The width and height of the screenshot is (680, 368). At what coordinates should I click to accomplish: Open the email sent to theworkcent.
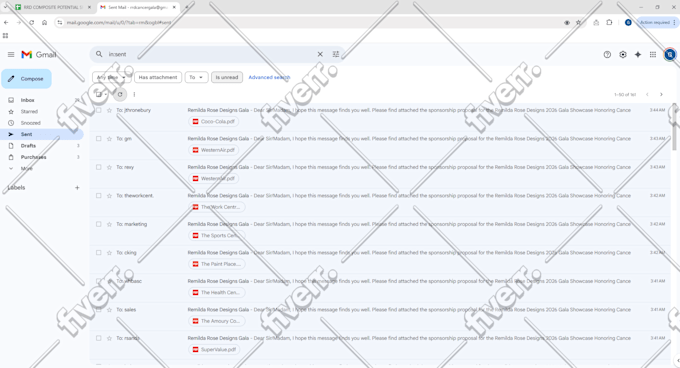pyautogui.click(x=381, y=202)
